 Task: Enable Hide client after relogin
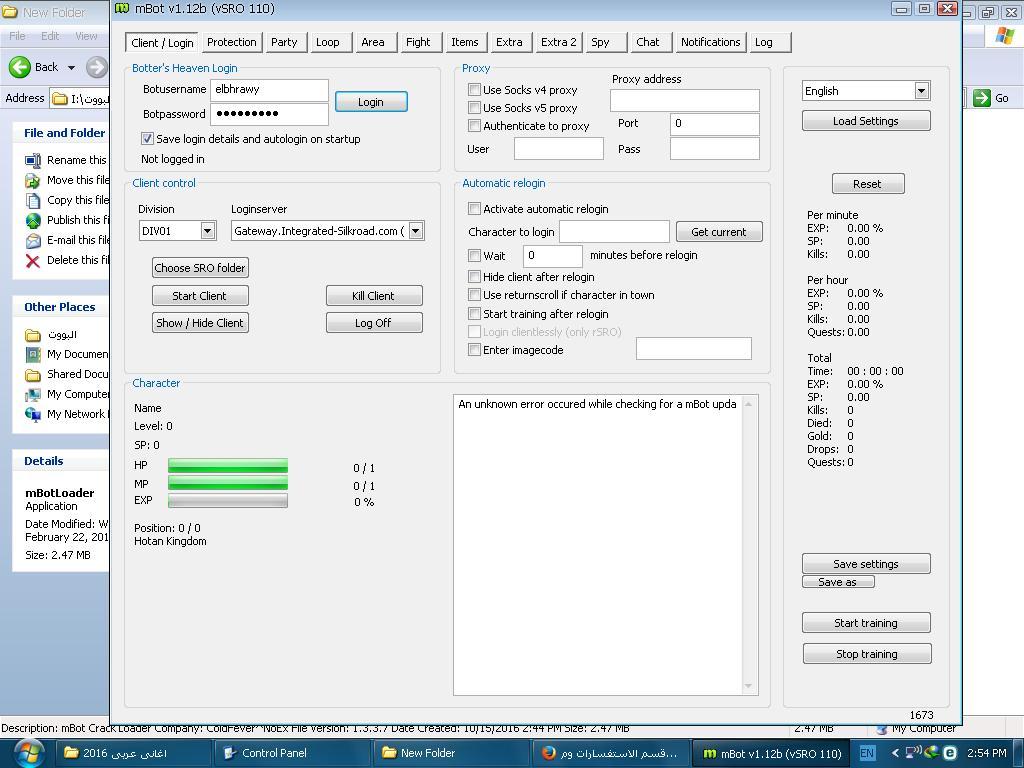pyautogui.click(x=475, y=277)
